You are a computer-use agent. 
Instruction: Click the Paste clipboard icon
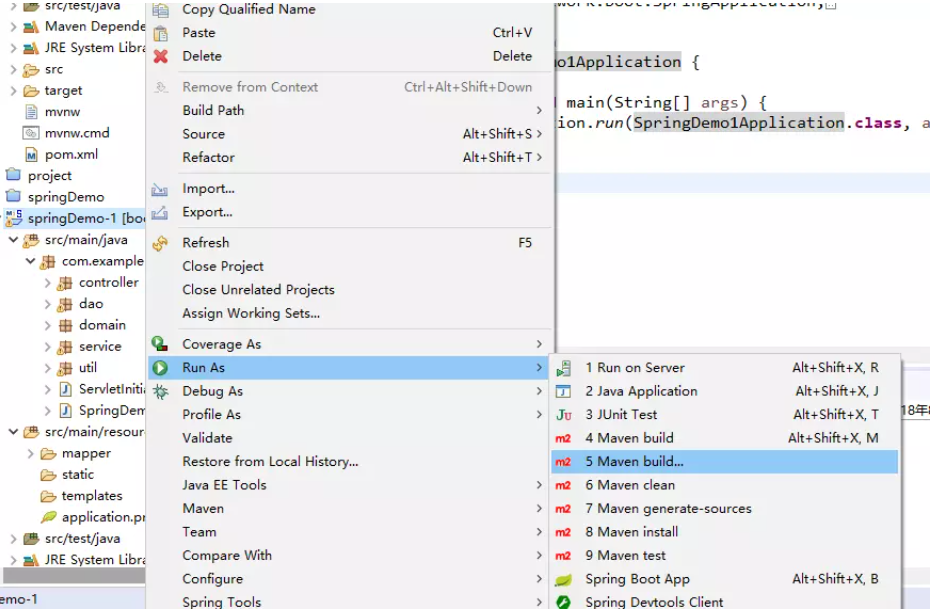160,33
